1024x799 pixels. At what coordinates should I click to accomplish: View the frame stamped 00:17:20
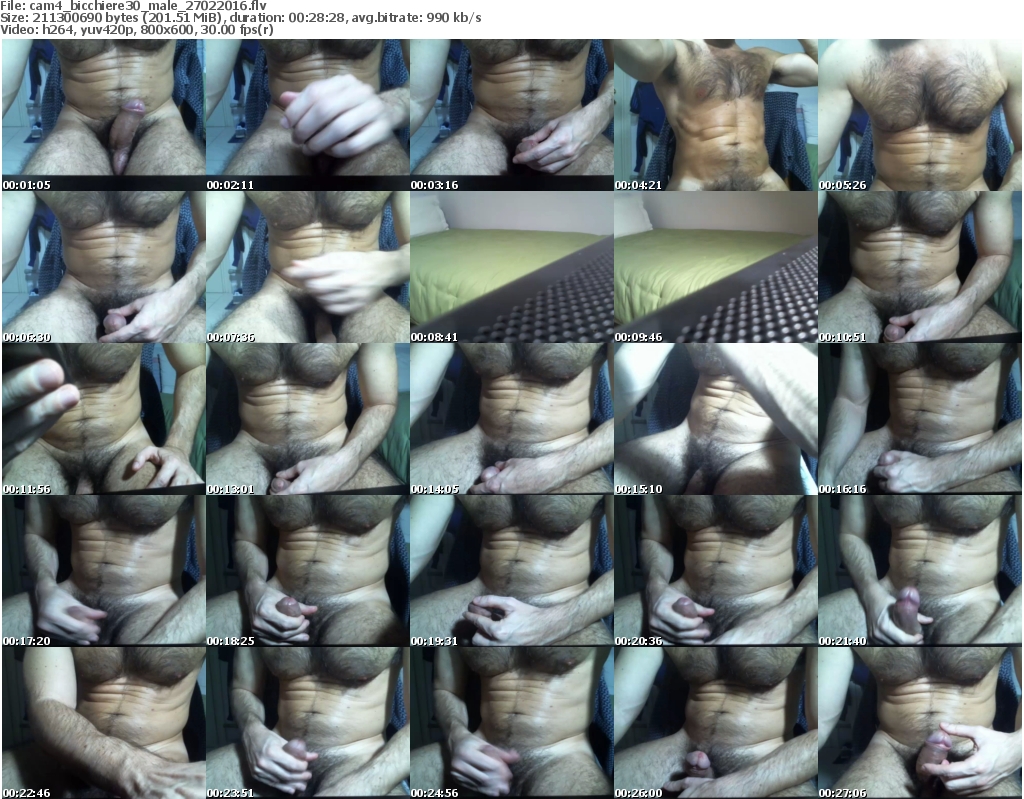[x=104, y=571]
